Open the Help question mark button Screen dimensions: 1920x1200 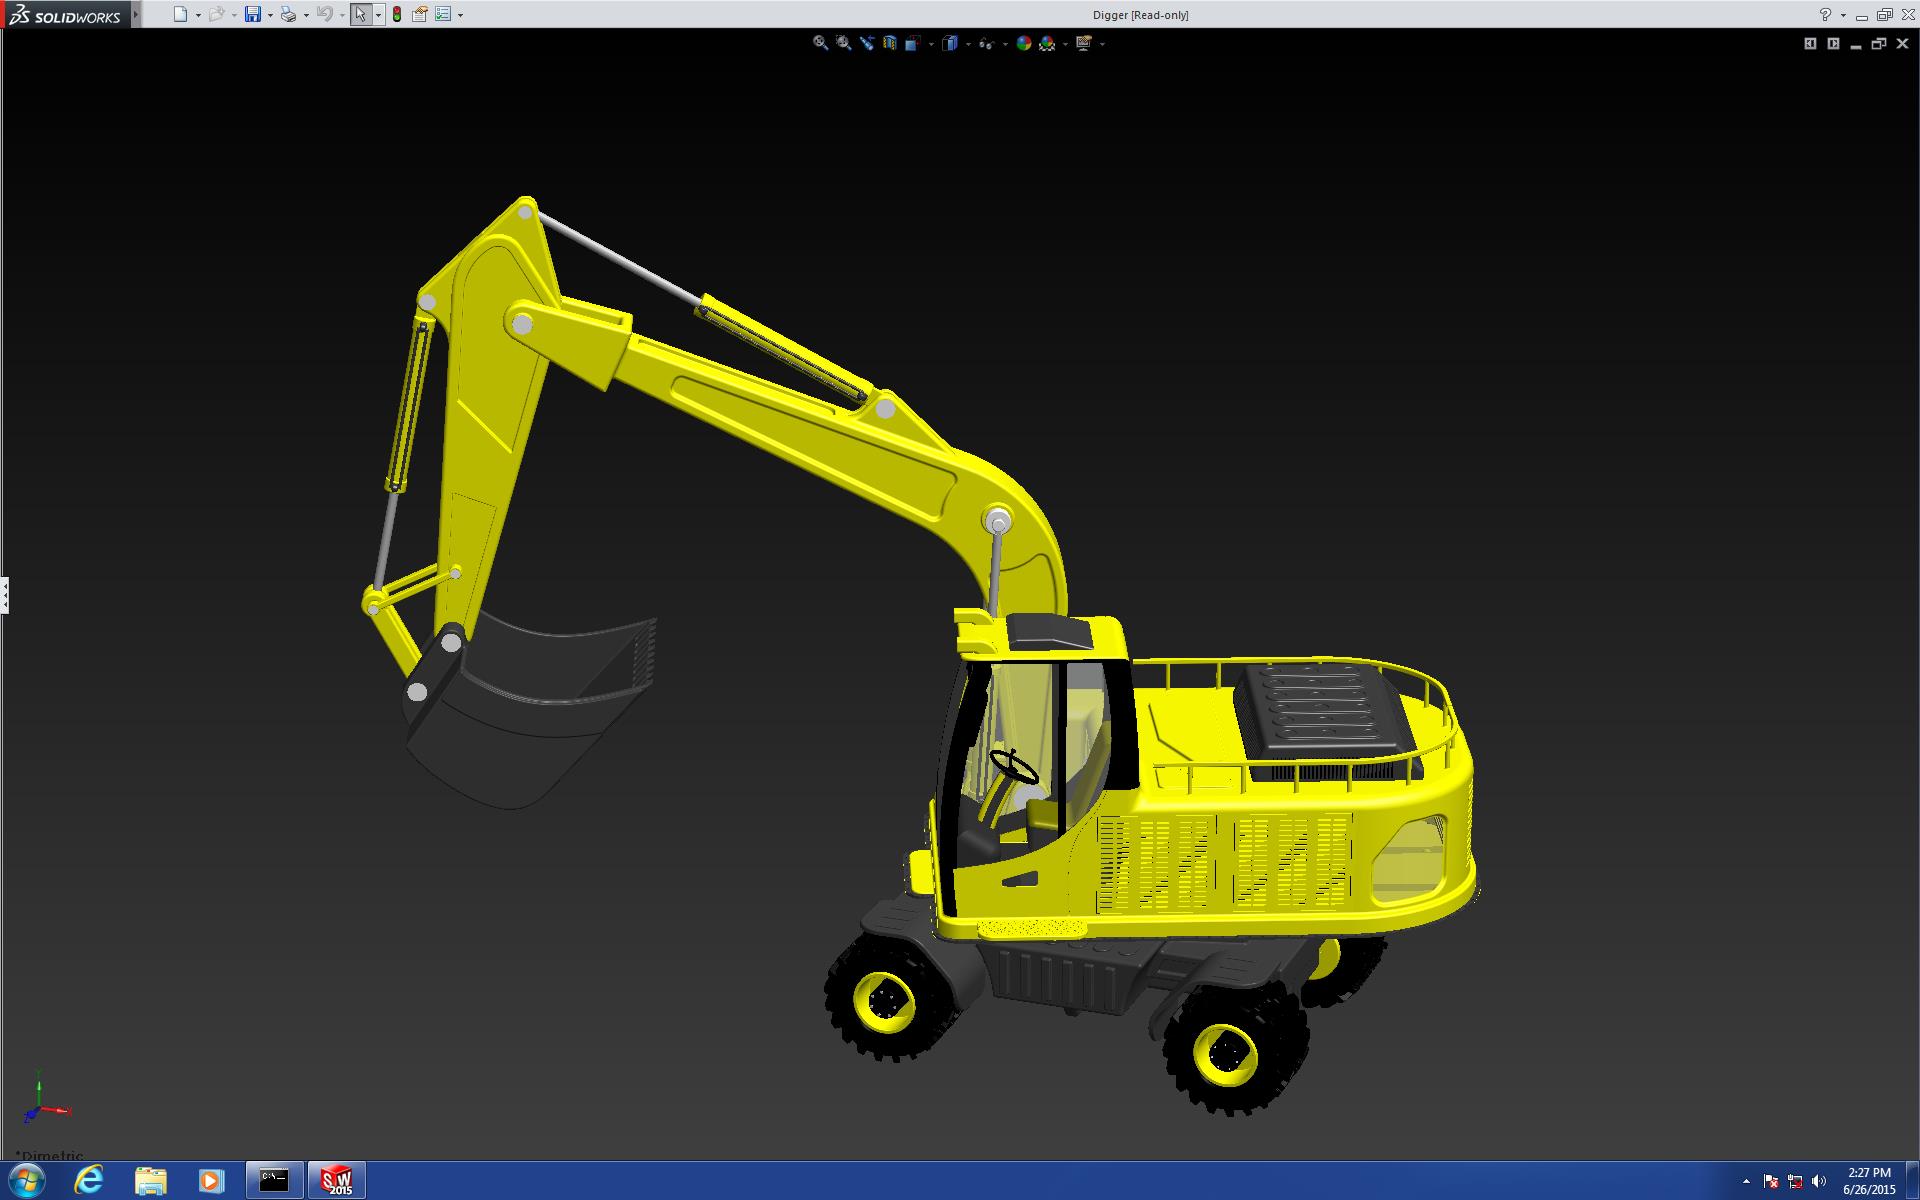tap(1825, 14)
